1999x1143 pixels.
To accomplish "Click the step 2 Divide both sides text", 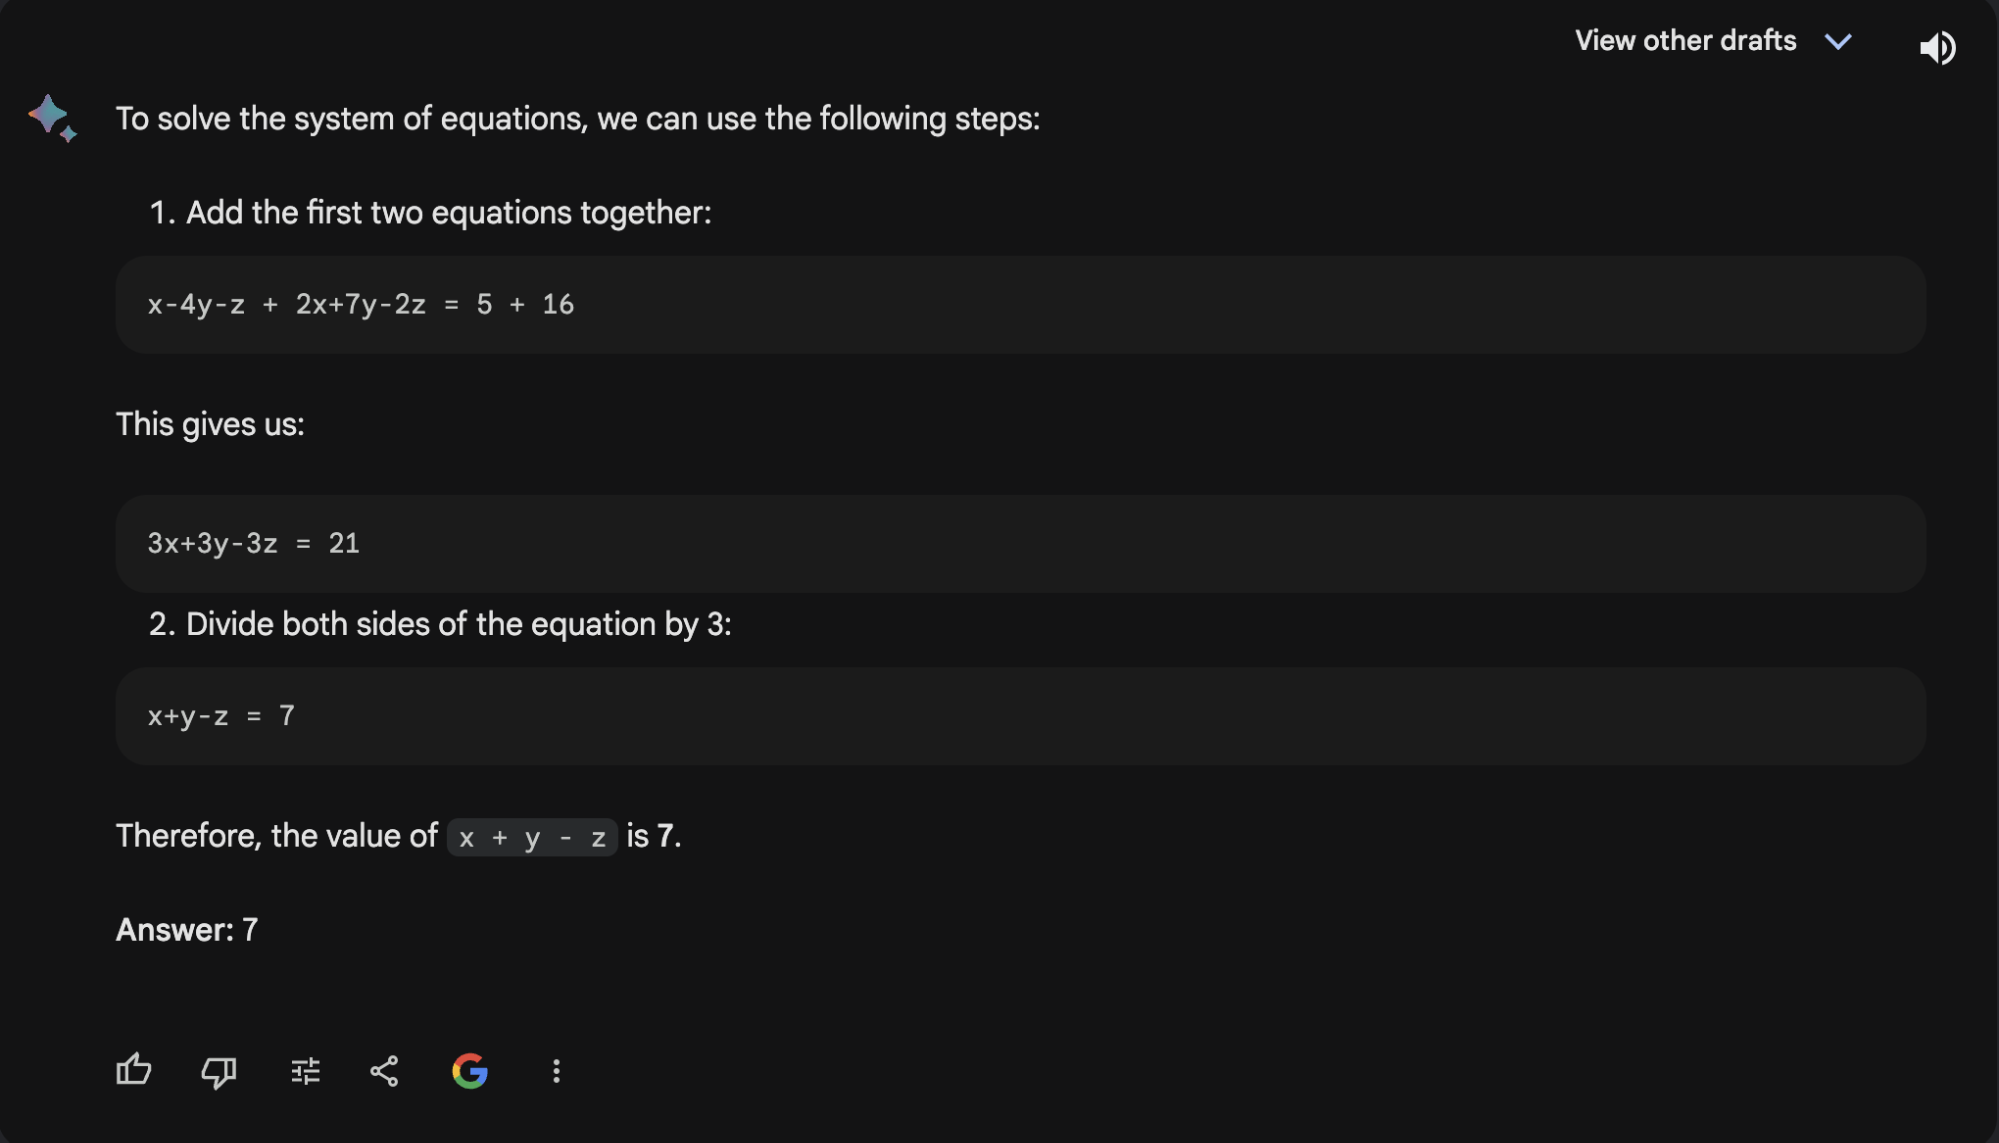I will (440, 624).
